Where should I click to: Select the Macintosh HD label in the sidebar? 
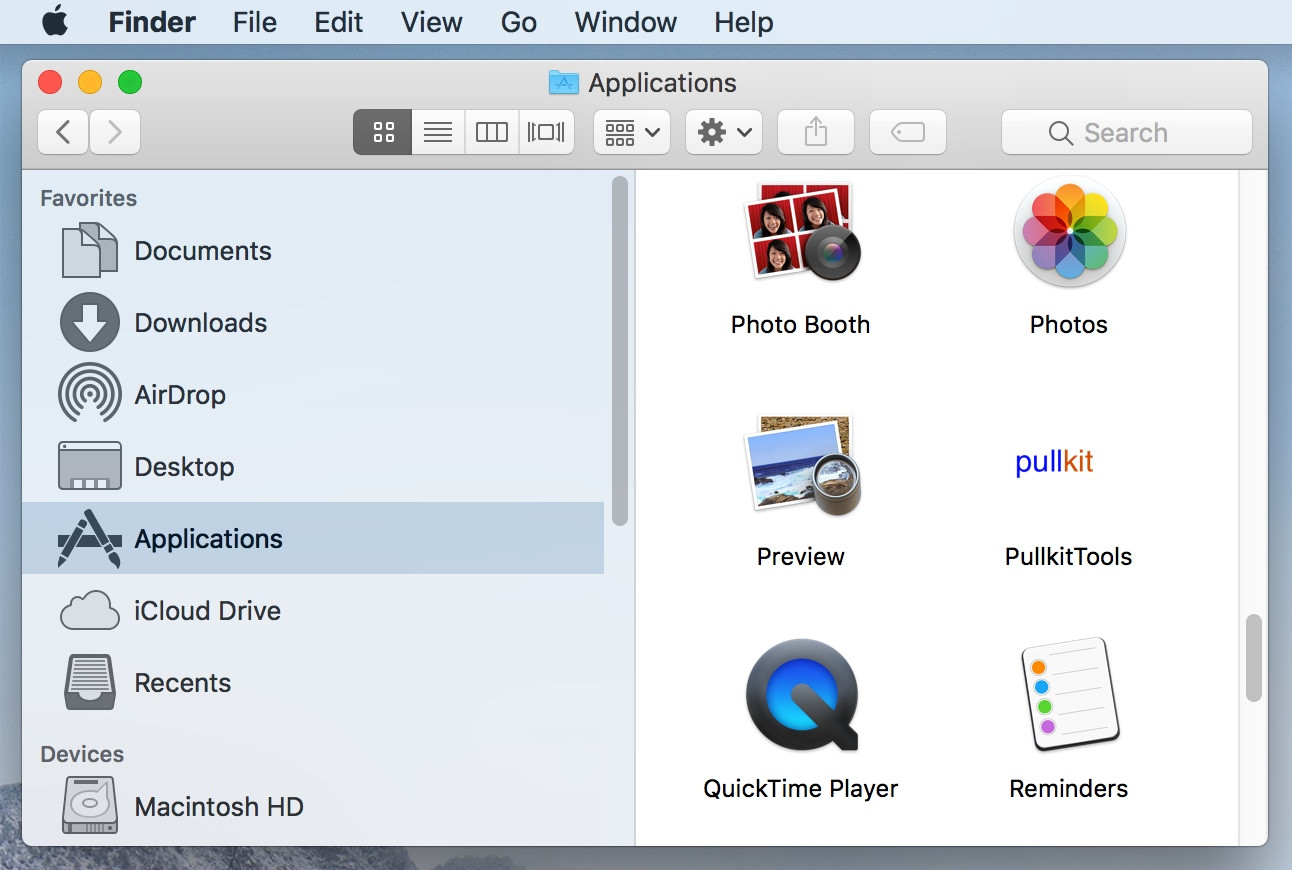point(219,807)
